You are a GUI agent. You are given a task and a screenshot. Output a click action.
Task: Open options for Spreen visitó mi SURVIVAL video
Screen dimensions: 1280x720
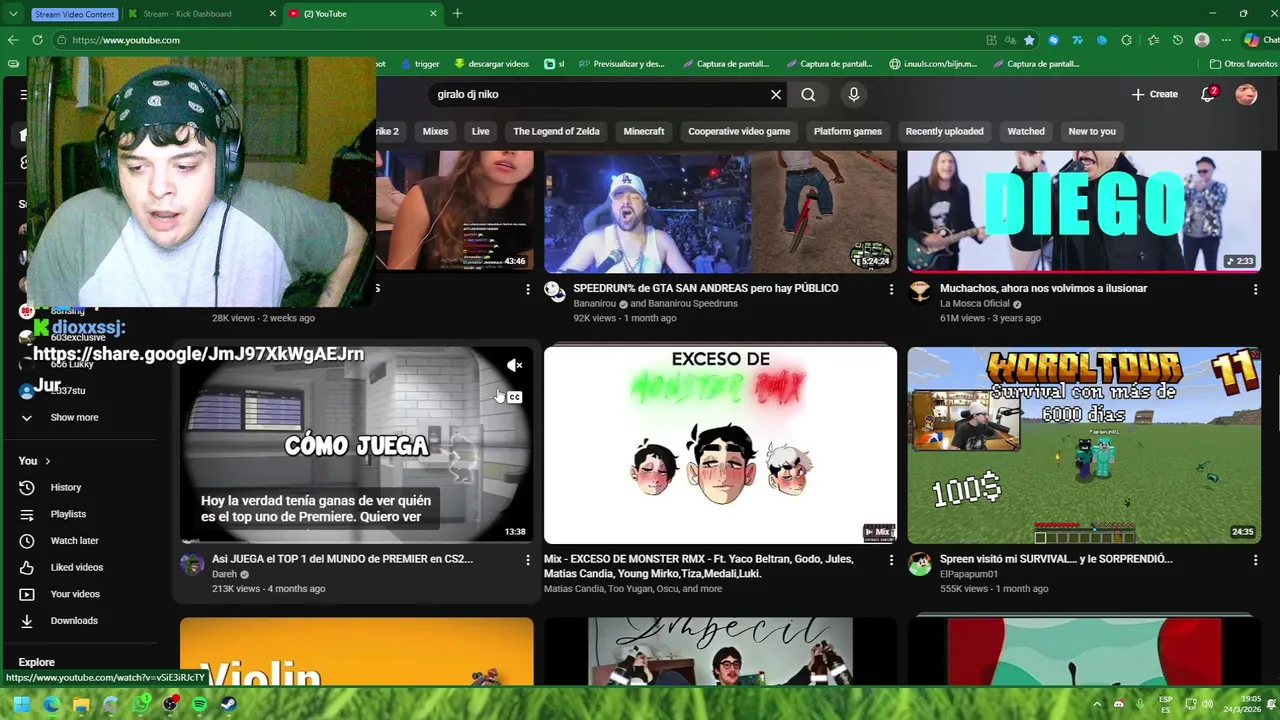click(x=1255, y=560)
